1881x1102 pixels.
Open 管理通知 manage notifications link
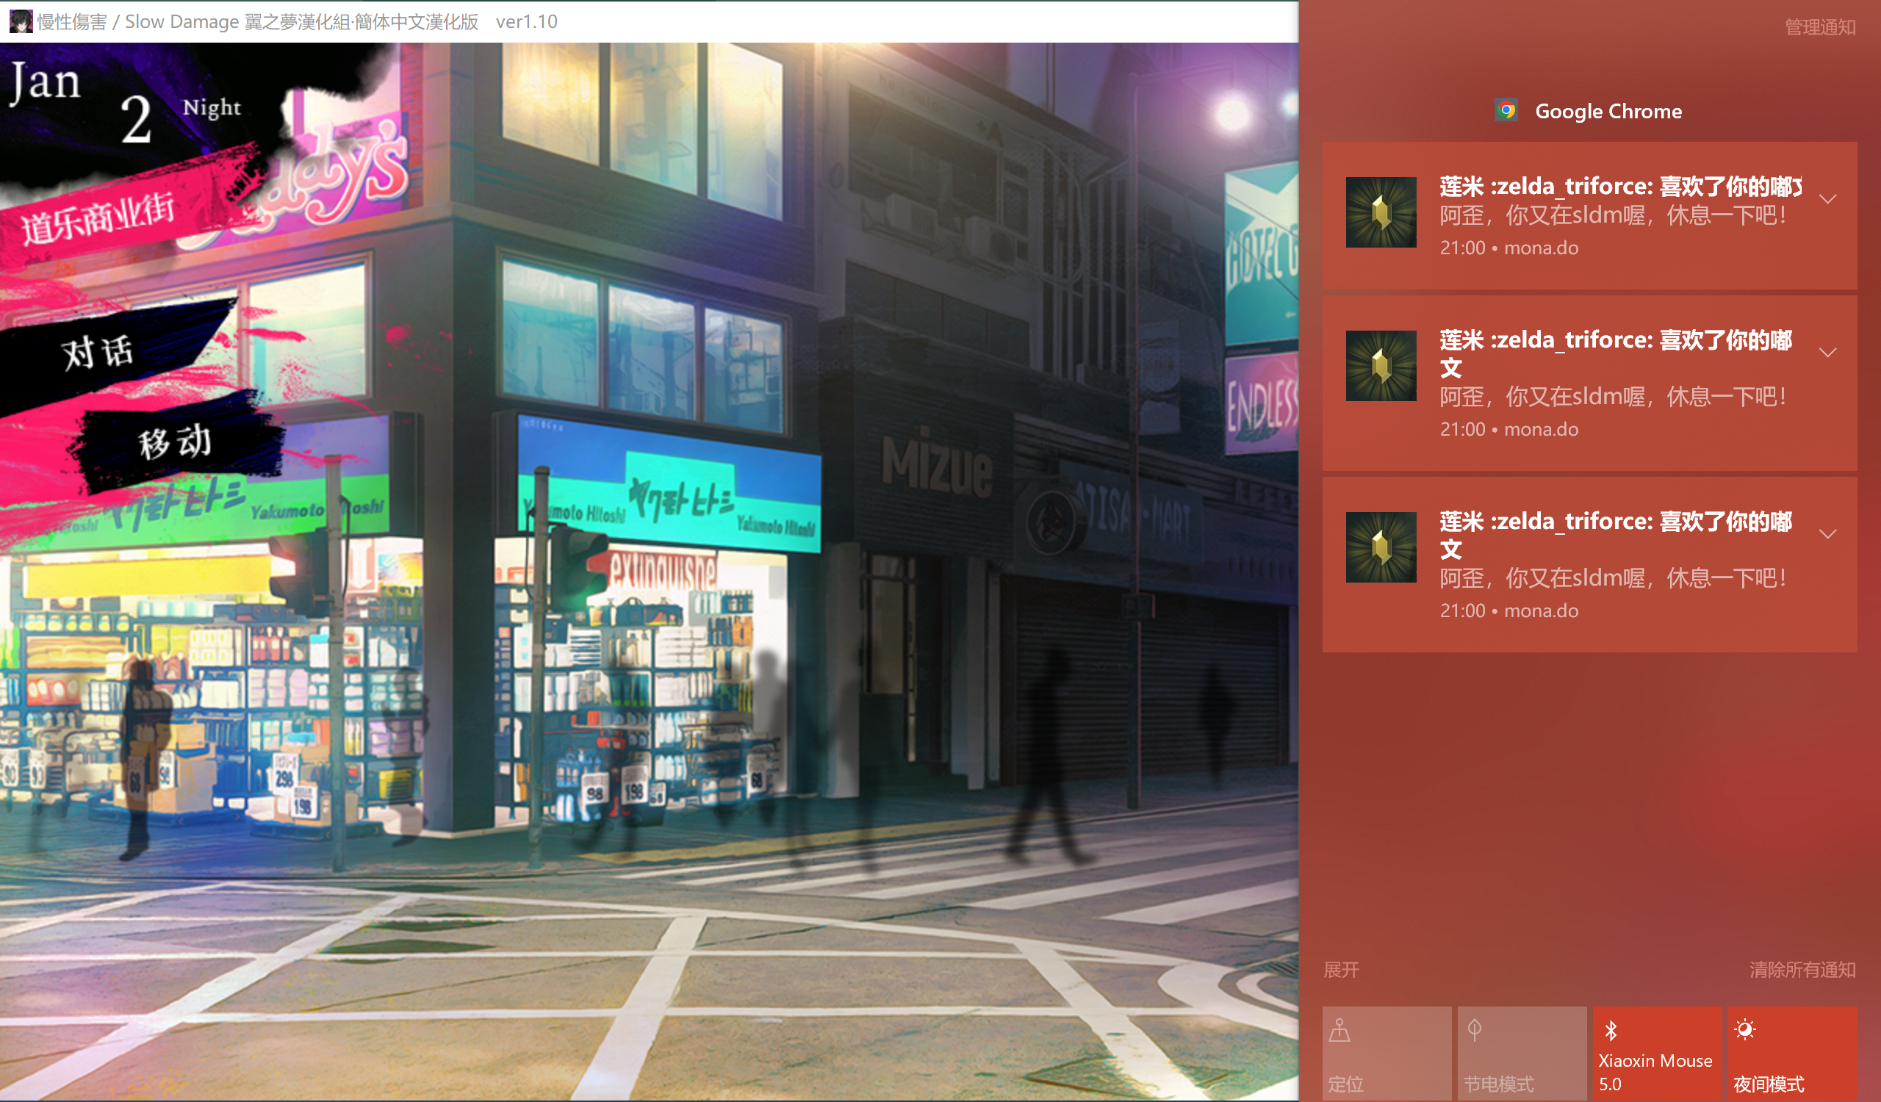tap(1819, 27)
